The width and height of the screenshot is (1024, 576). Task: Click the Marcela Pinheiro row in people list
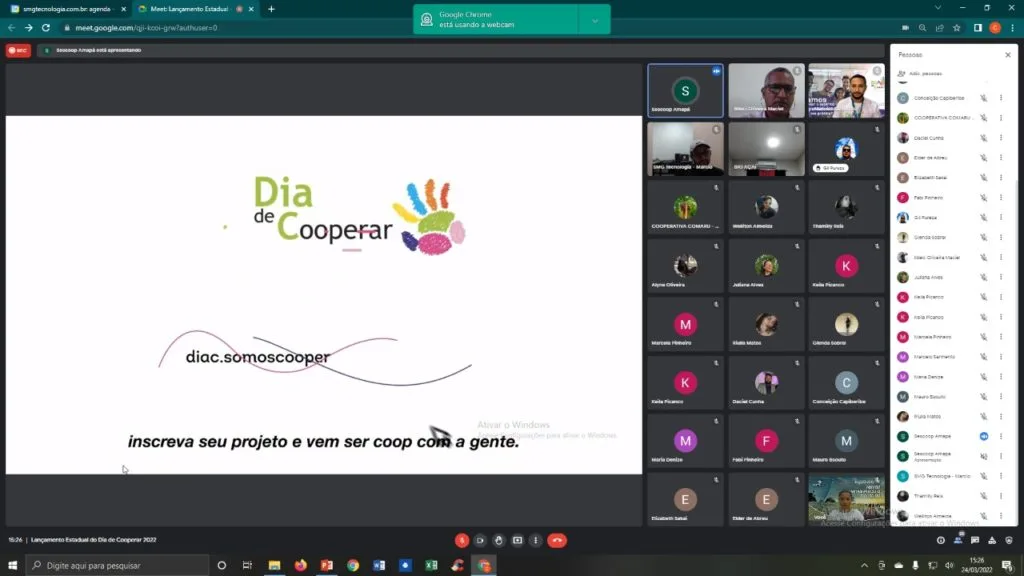pyautogui.click(x=952, y=337)
